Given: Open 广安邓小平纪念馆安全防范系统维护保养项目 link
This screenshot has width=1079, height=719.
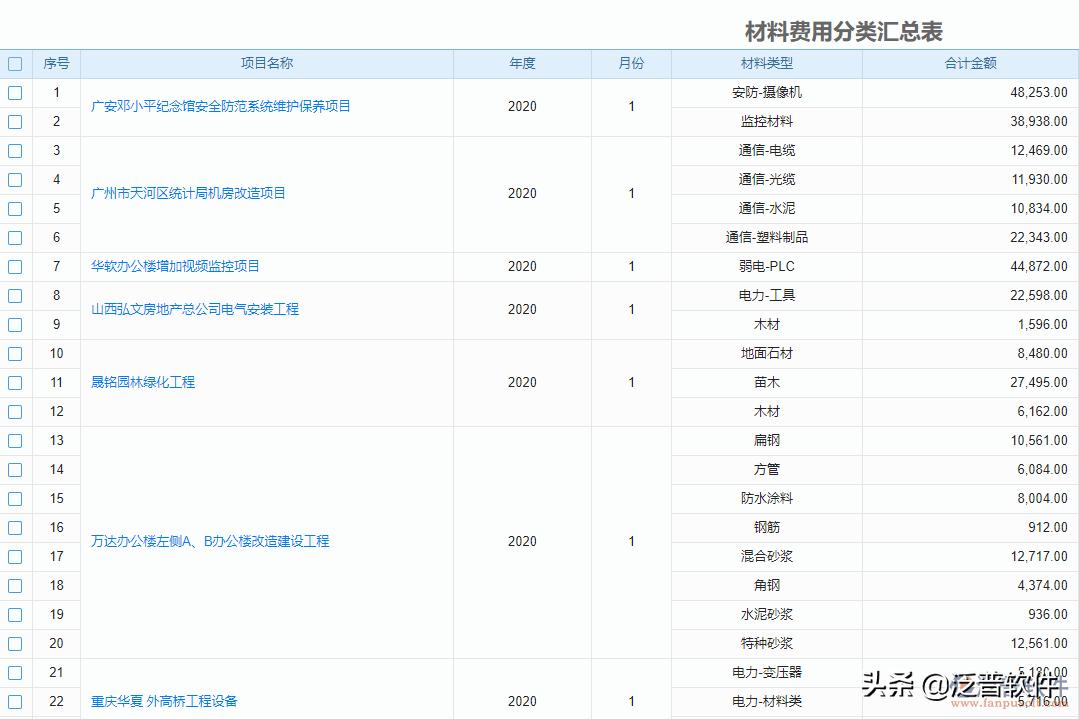Looking at the screenshot, I should (x=220, y=106).
